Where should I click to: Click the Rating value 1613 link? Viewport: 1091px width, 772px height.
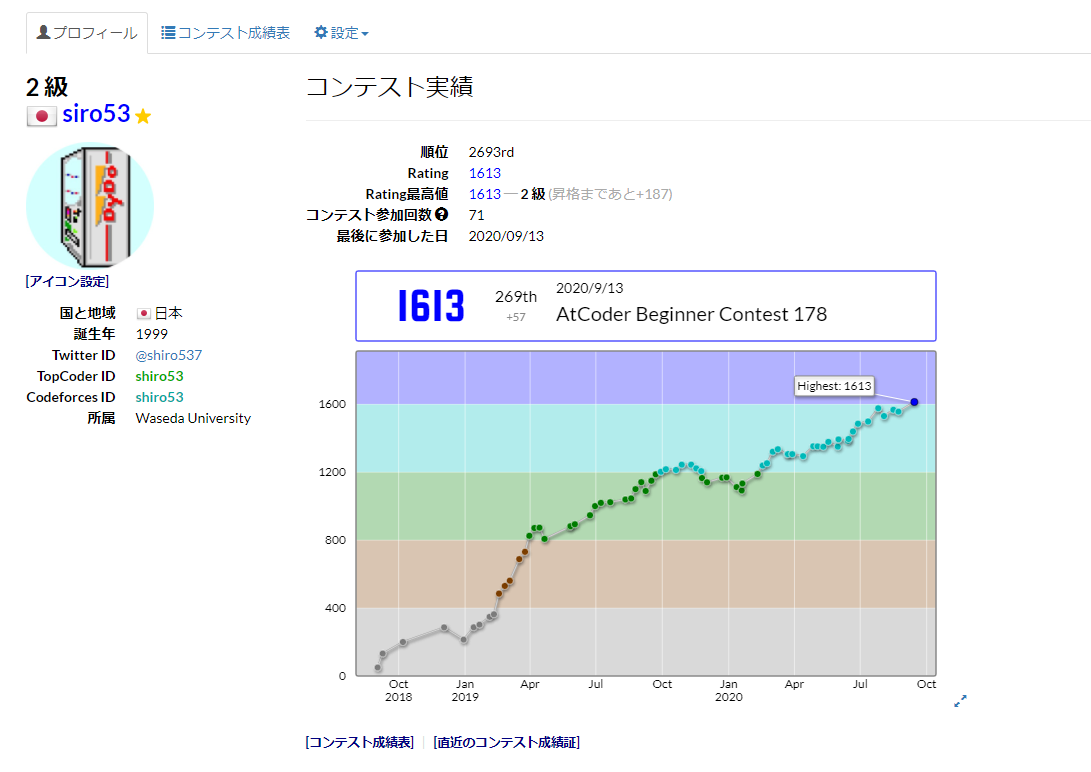tap(485, 172)
